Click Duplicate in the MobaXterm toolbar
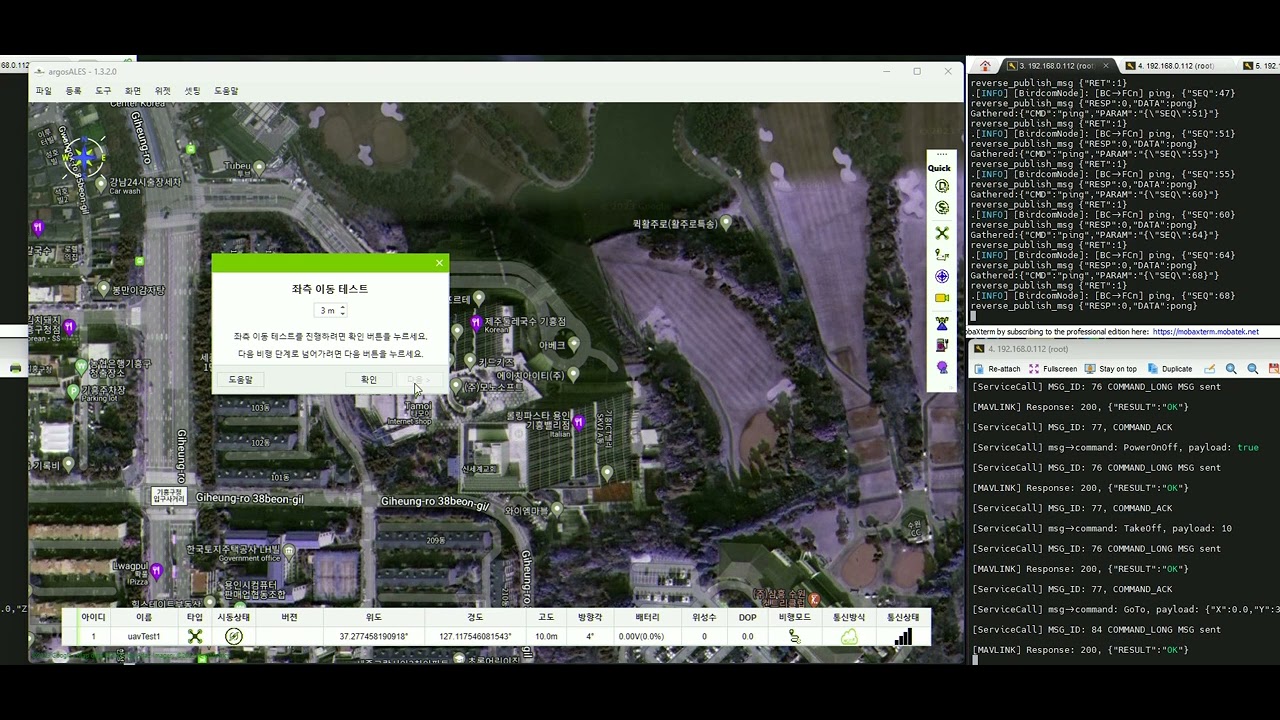 coord(1170,369)
